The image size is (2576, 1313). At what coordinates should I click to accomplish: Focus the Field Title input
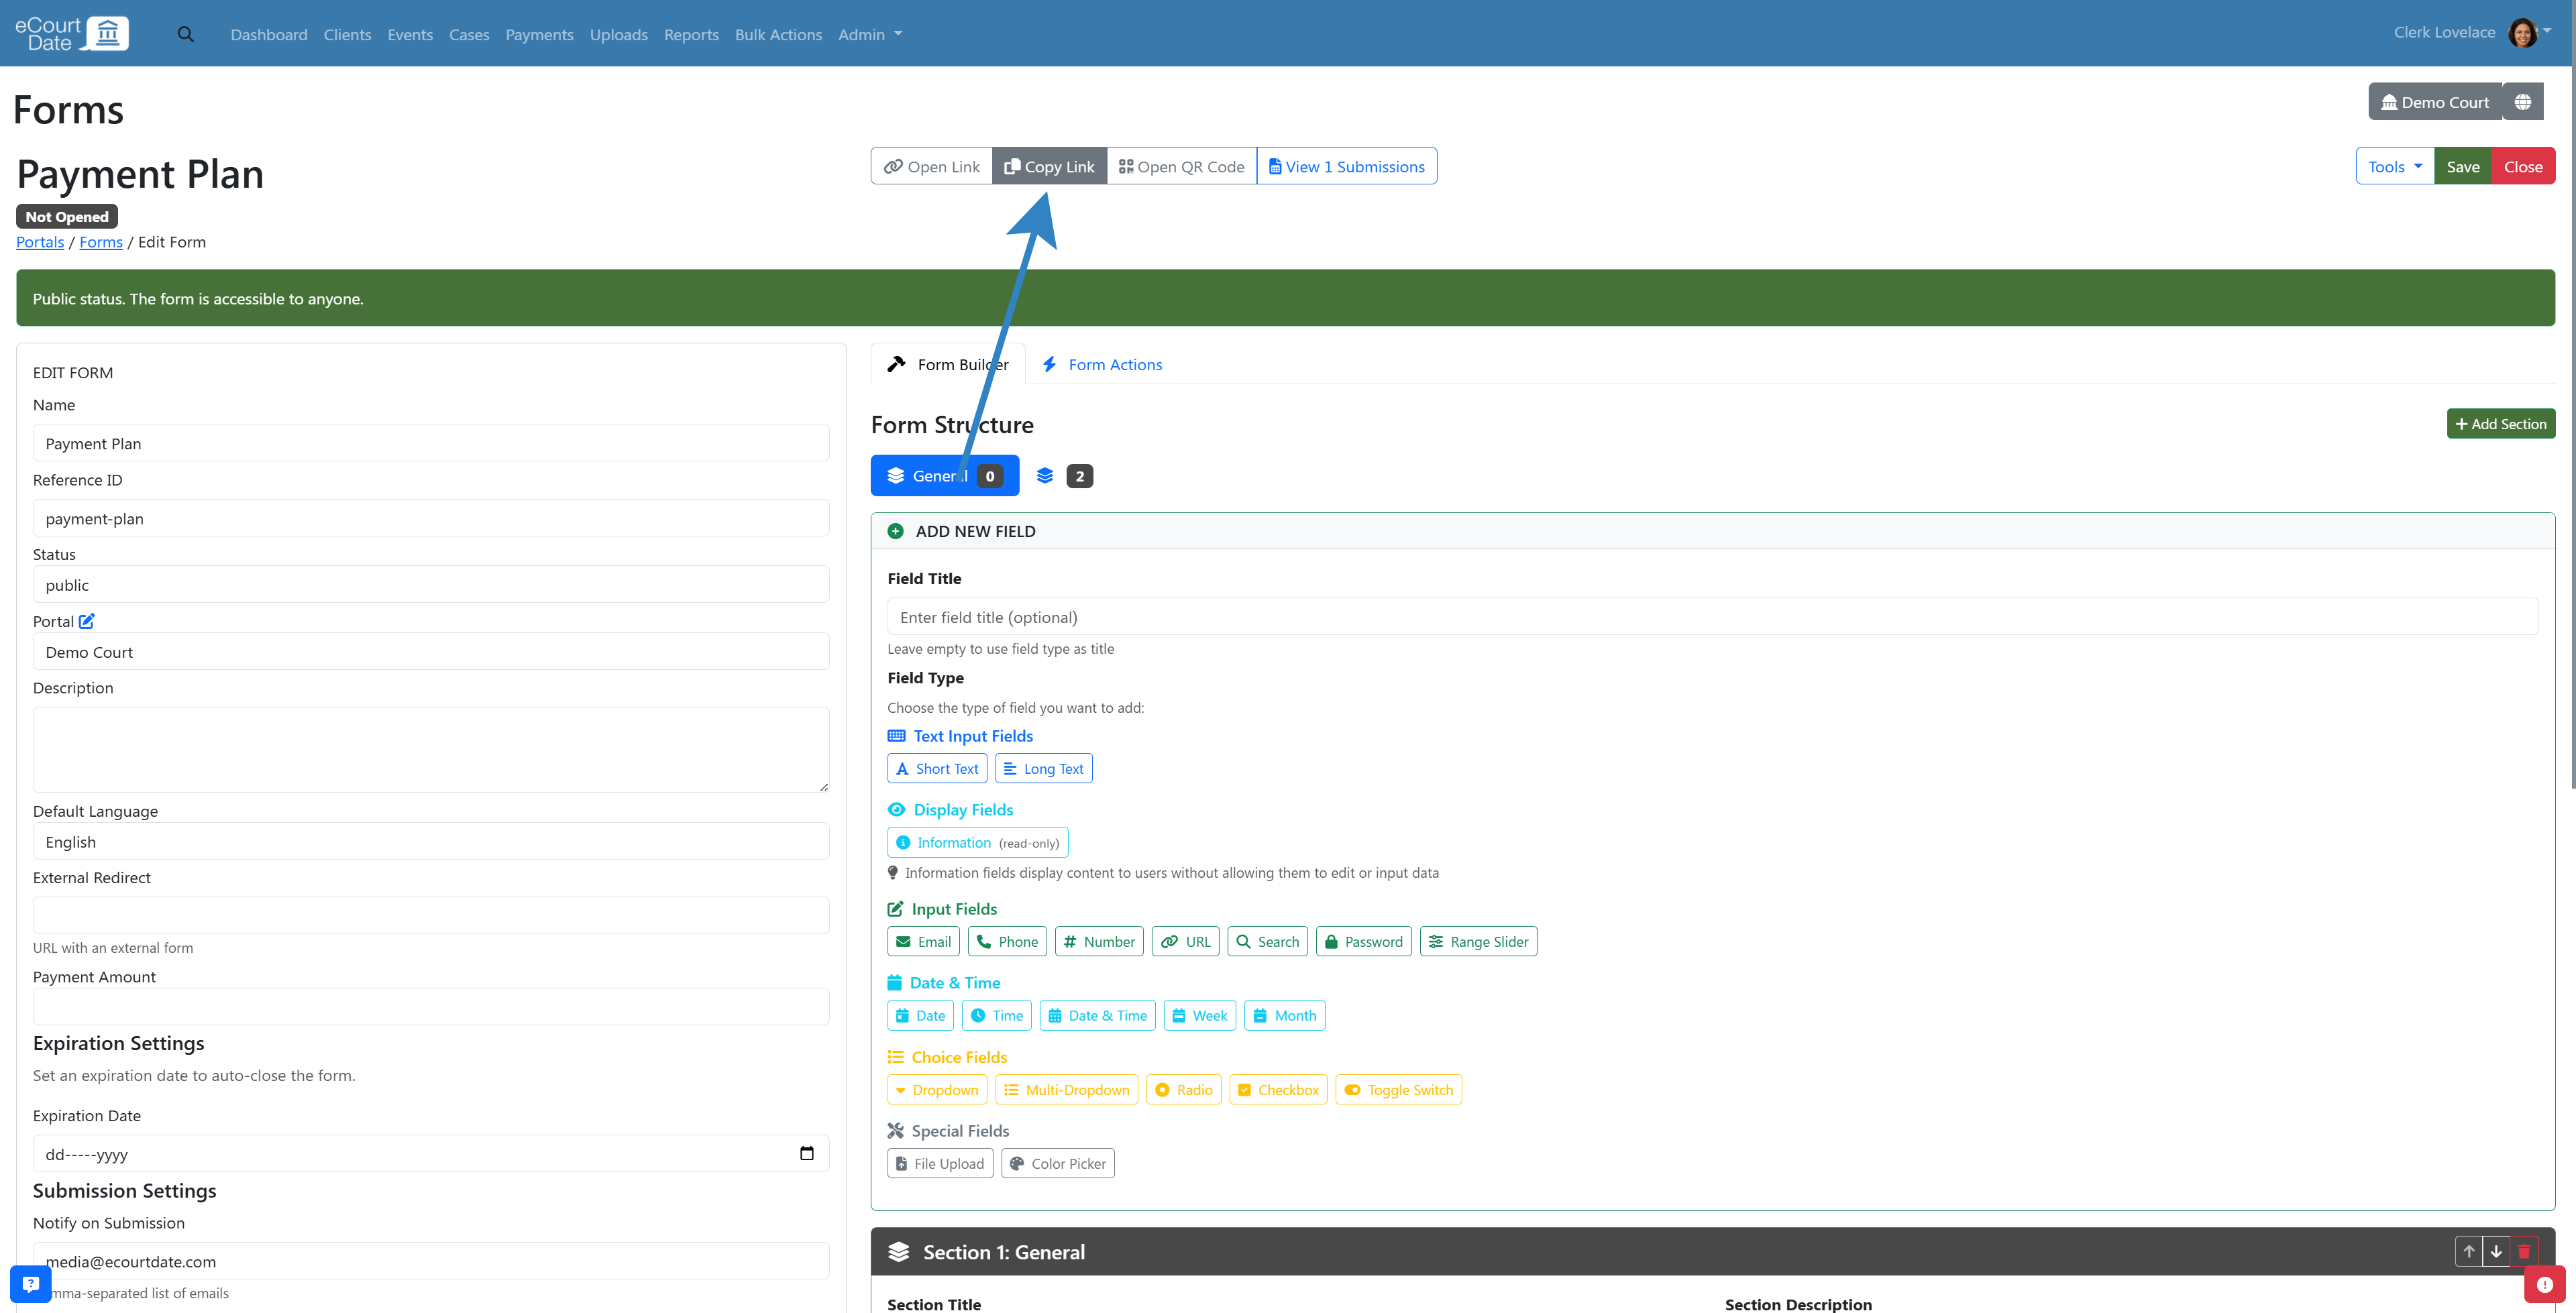[1712, 616]
